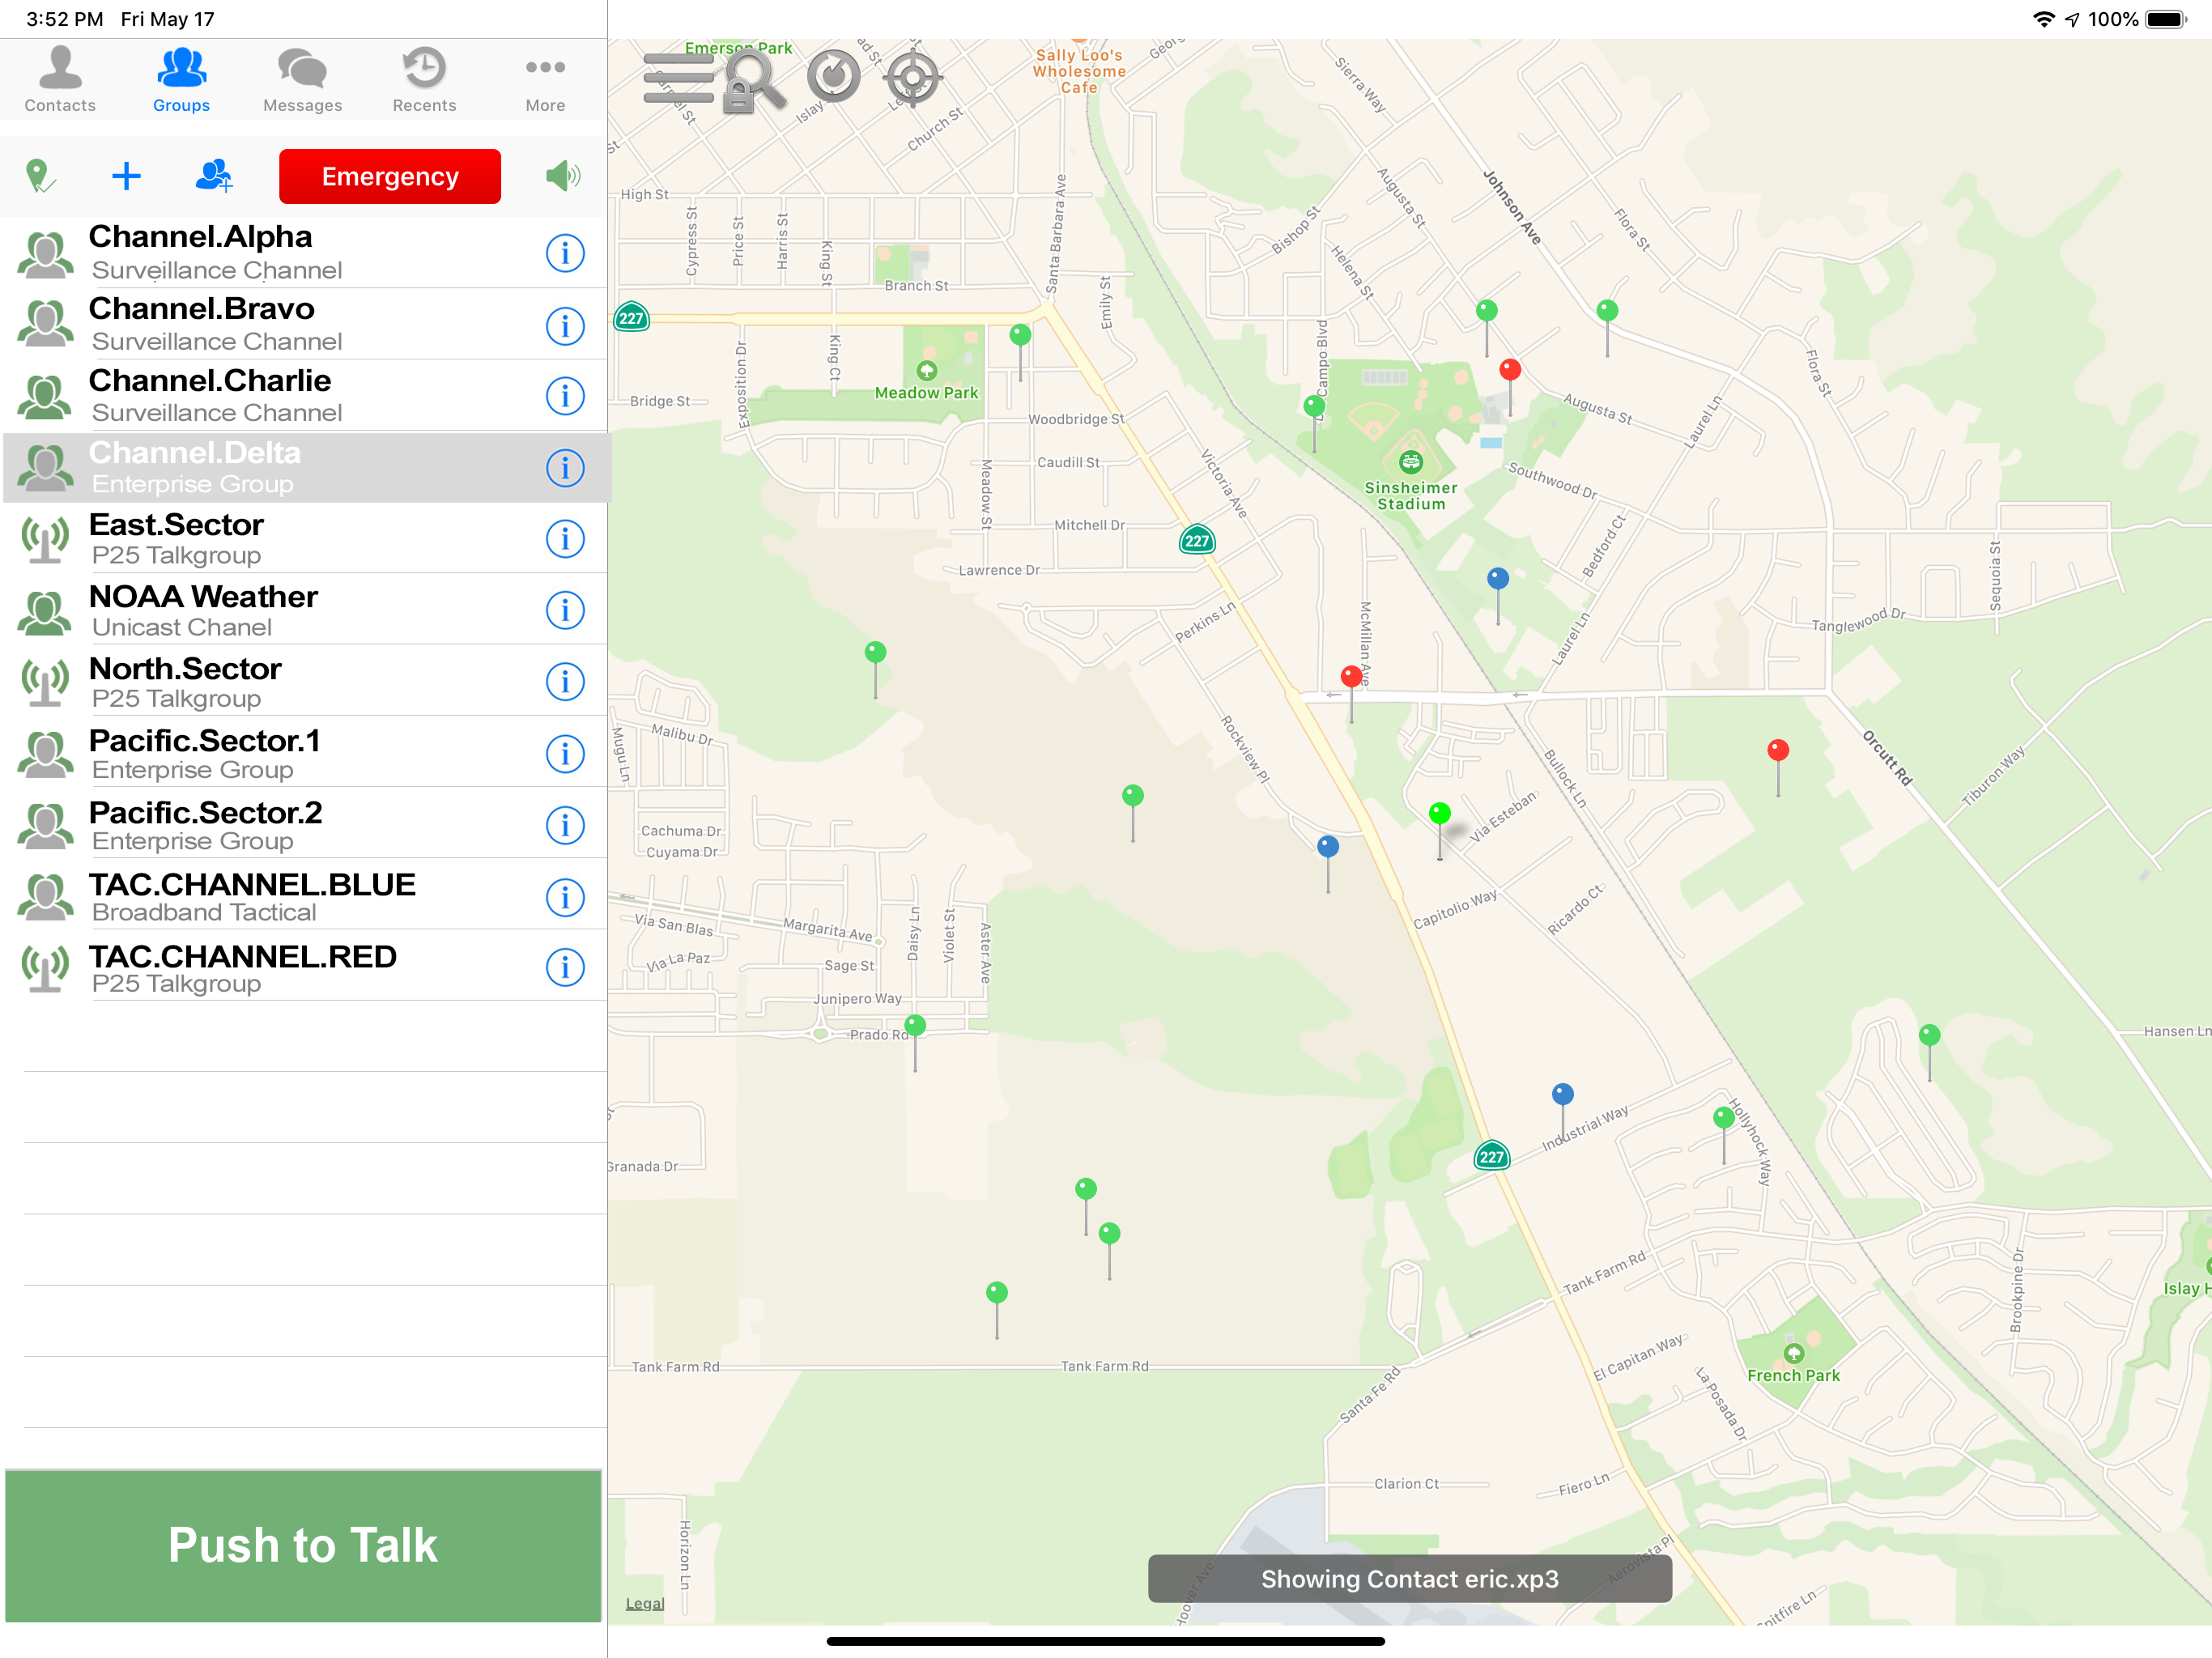Open the Contacts tab
2212x1658 pixels.
click(60, 80)
